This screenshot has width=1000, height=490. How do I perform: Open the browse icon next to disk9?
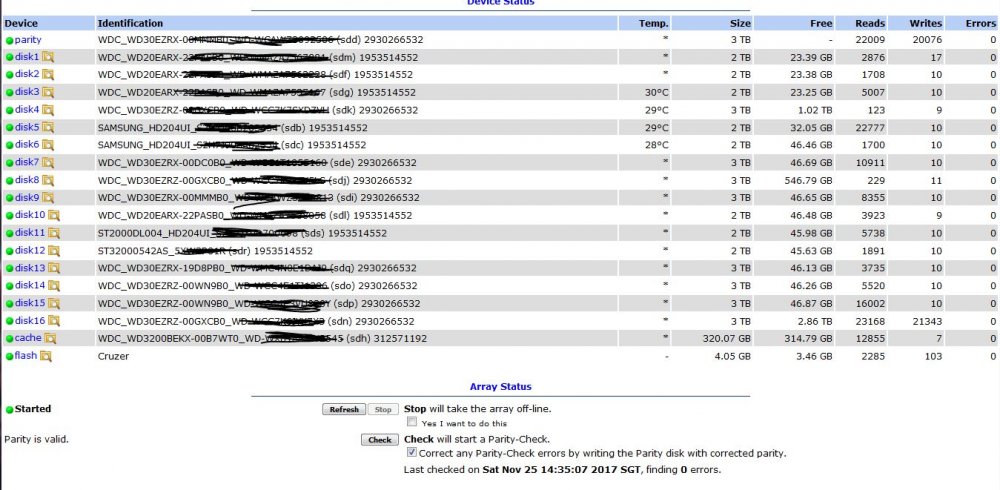48,198
